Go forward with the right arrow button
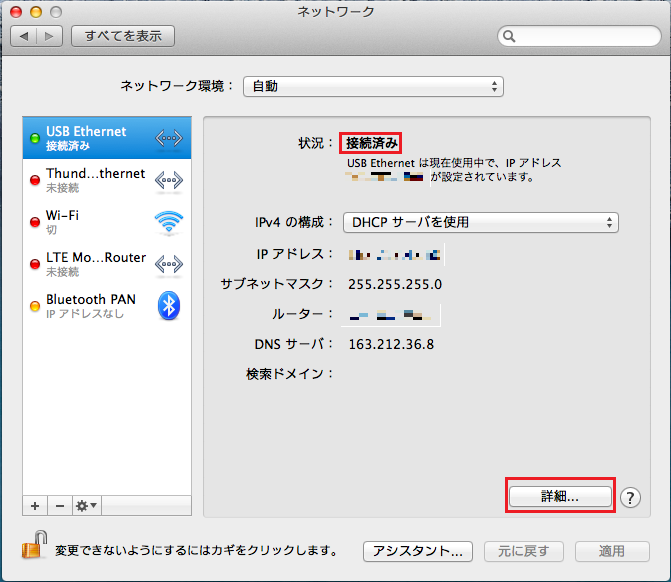The image size is (671, 582). point(50,36)
